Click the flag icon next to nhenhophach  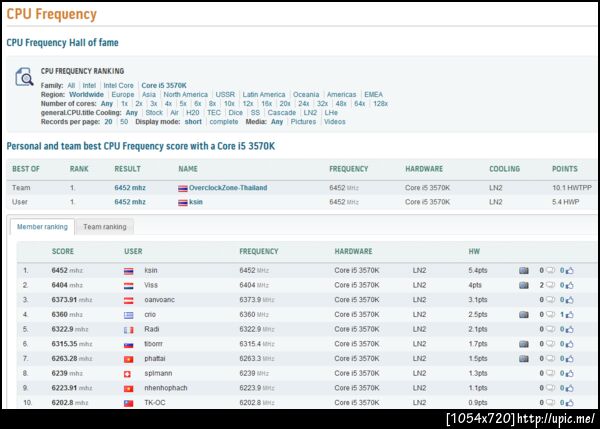tap(129, 389)
